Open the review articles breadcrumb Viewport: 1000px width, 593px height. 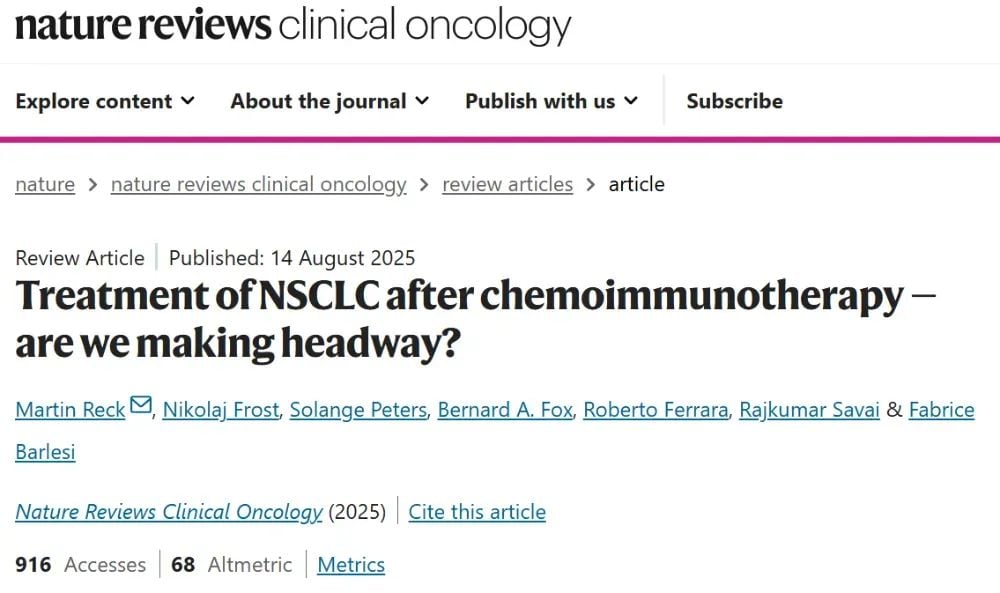(507, 184)
